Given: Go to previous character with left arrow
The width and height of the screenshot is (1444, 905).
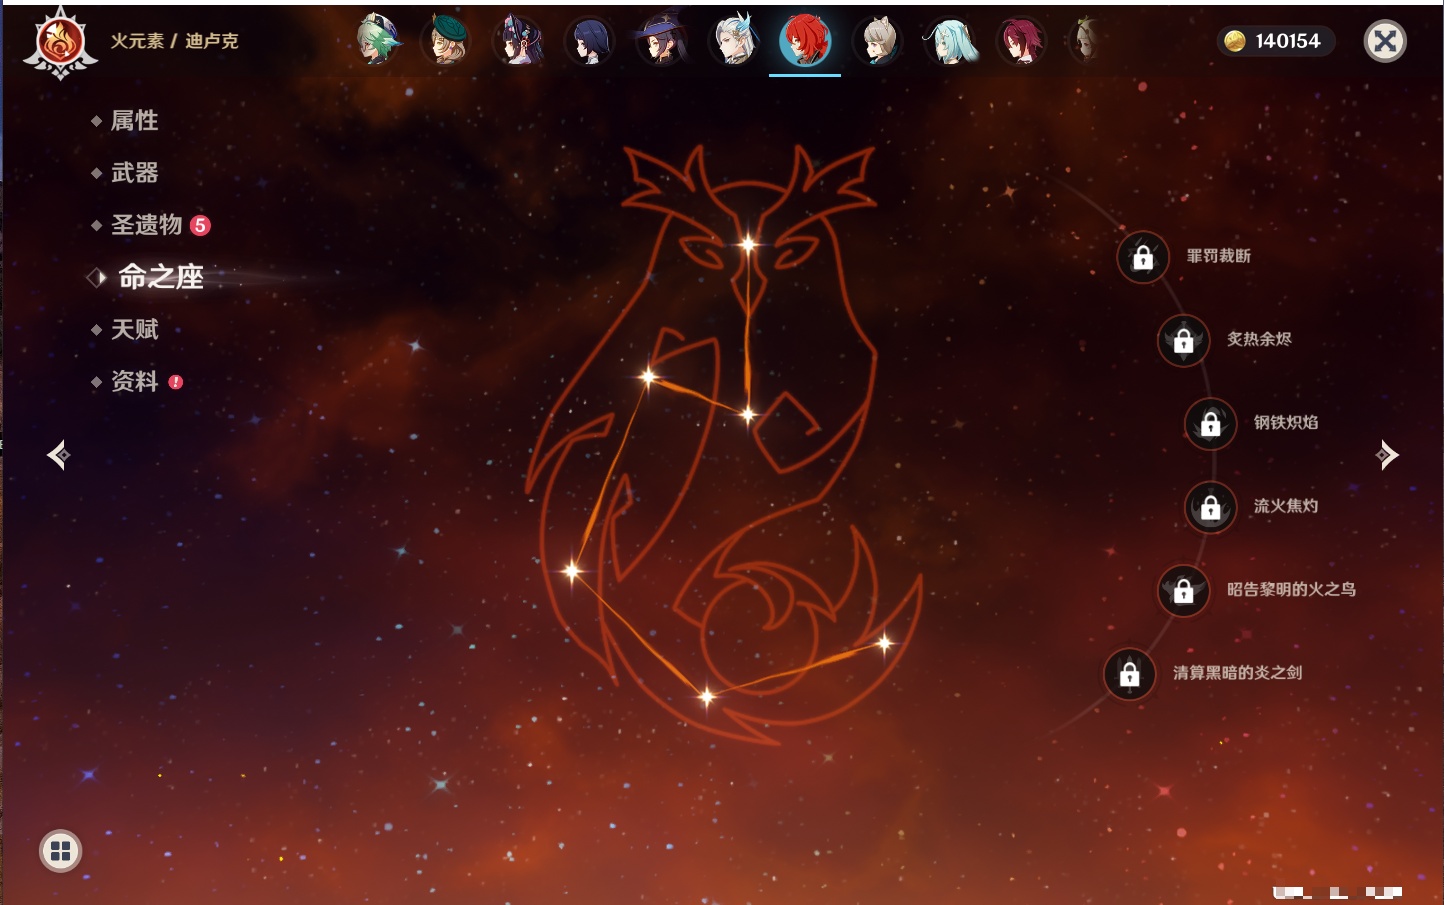Looking at the screenshot, I should pyautogui.click(x=58, y=455).
